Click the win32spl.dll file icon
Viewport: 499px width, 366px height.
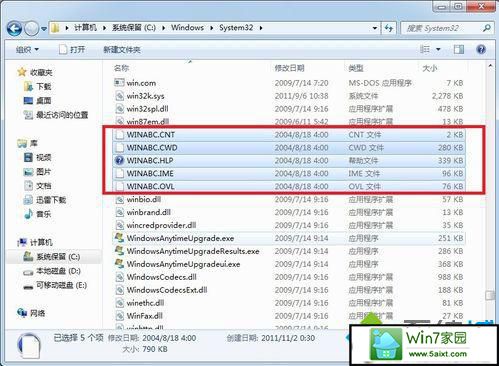tap(119, 109)
